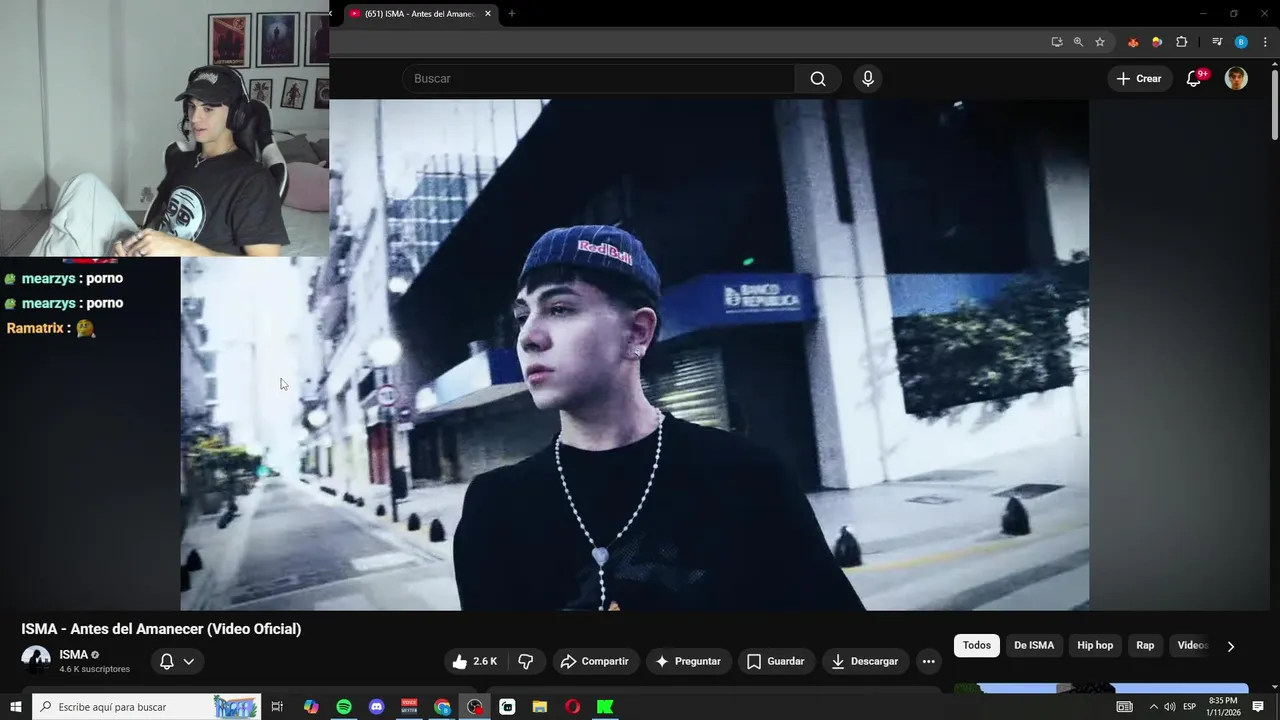The height and width of the screenshot is (720, 1280).
Task: Show more filter chips with right arrow
Action: click(x=1231, y=646)
